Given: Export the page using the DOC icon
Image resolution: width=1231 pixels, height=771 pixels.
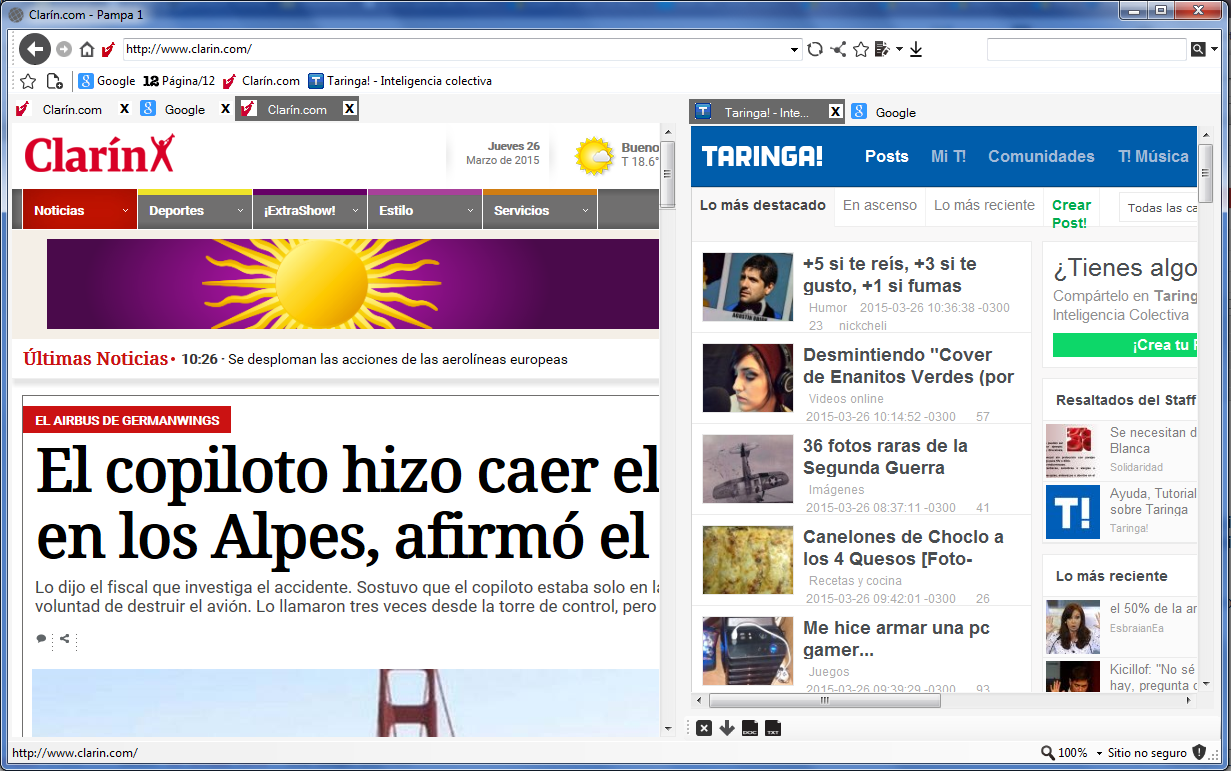Looking at the screenshot, I should coord(748,728).
